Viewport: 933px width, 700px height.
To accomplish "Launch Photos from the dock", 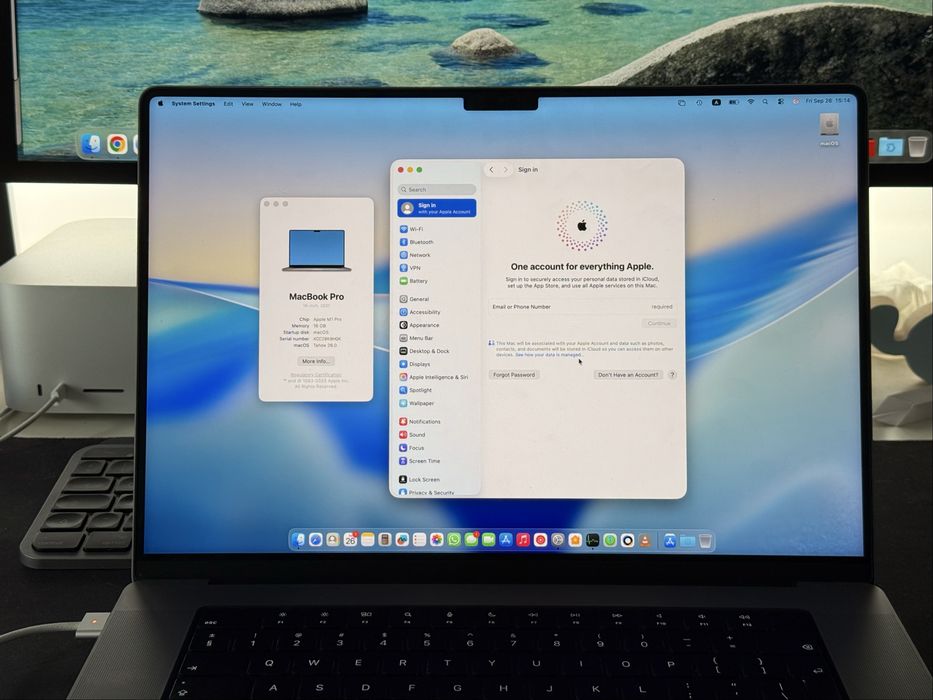I will point(437,540).
